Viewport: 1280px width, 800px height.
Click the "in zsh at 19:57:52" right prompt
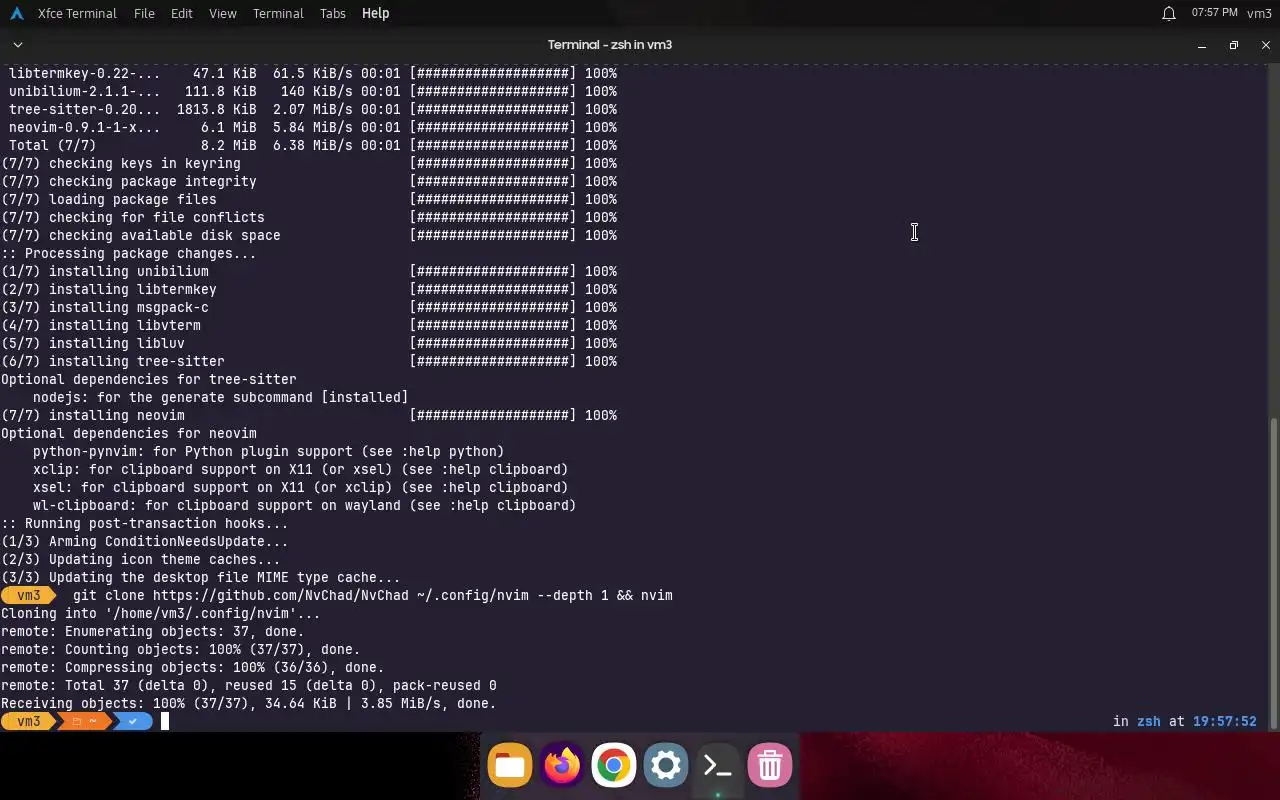point(1184,721)
